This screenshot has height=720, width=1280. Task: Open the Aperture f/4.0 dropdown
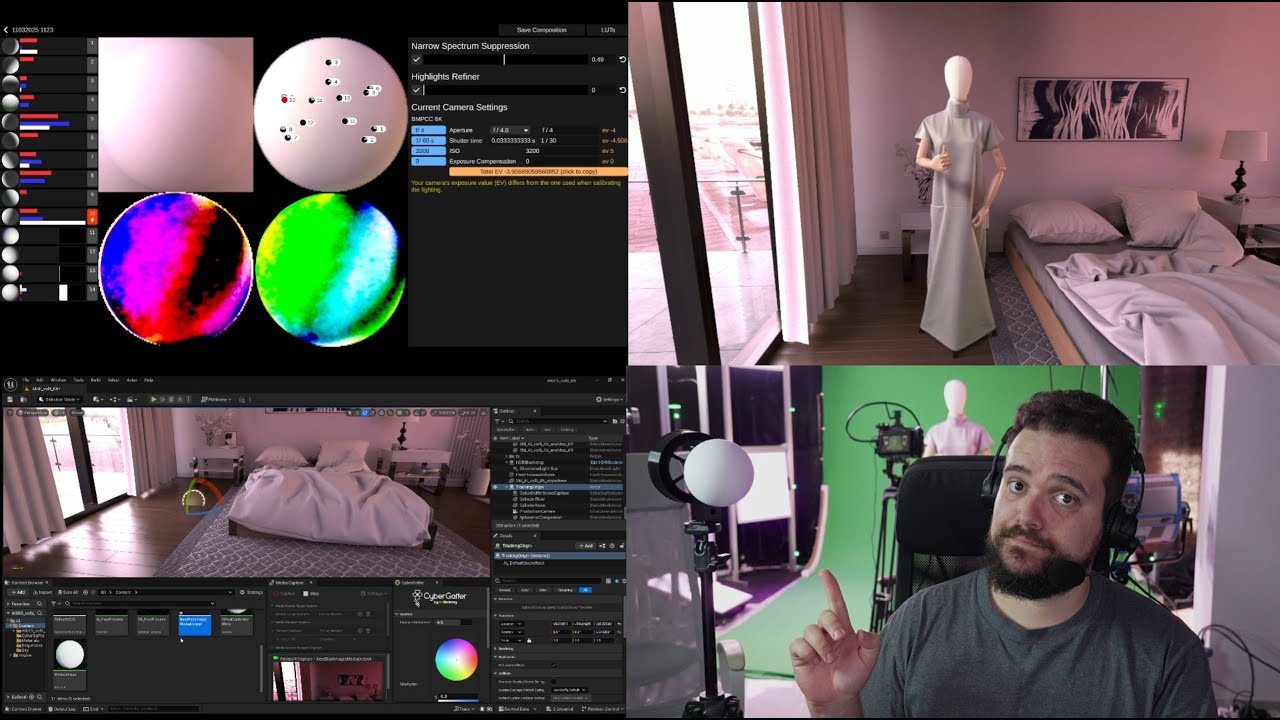pyautogui.click(x=510, y=130)
